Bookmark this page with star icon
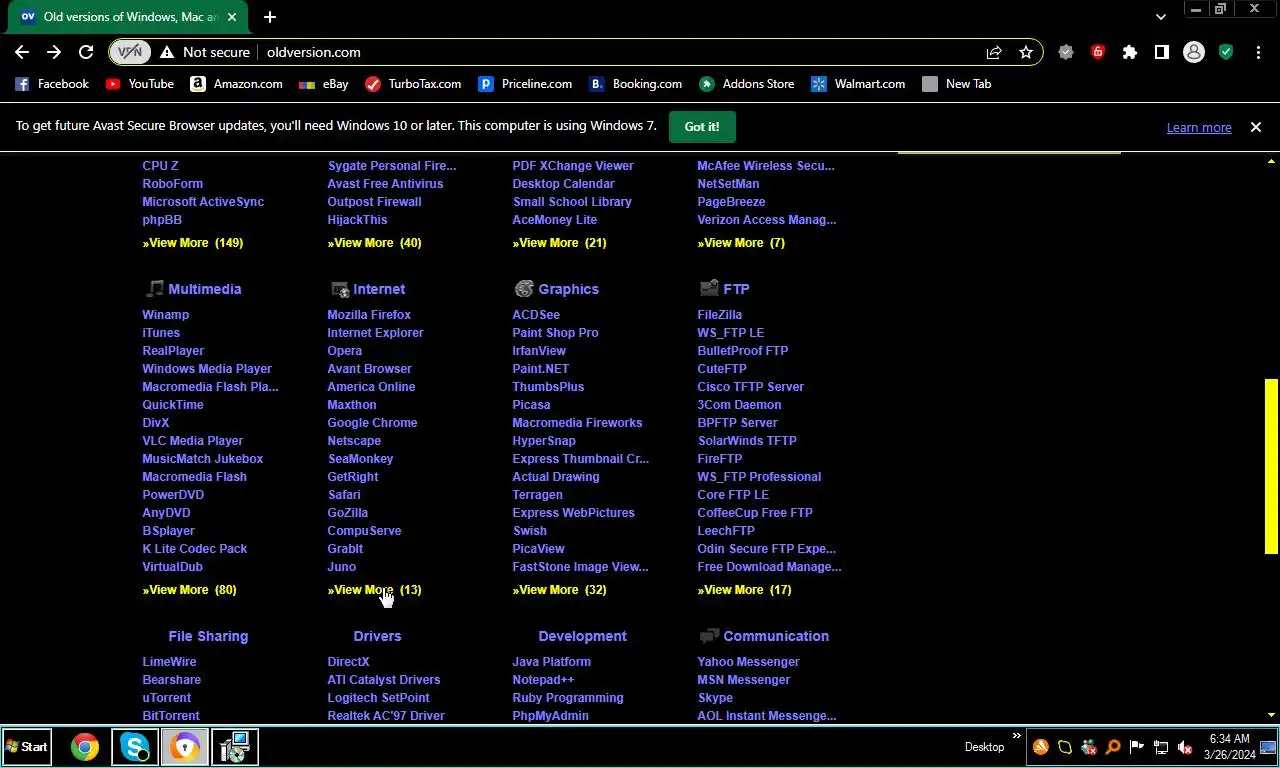 (1026, 52)
